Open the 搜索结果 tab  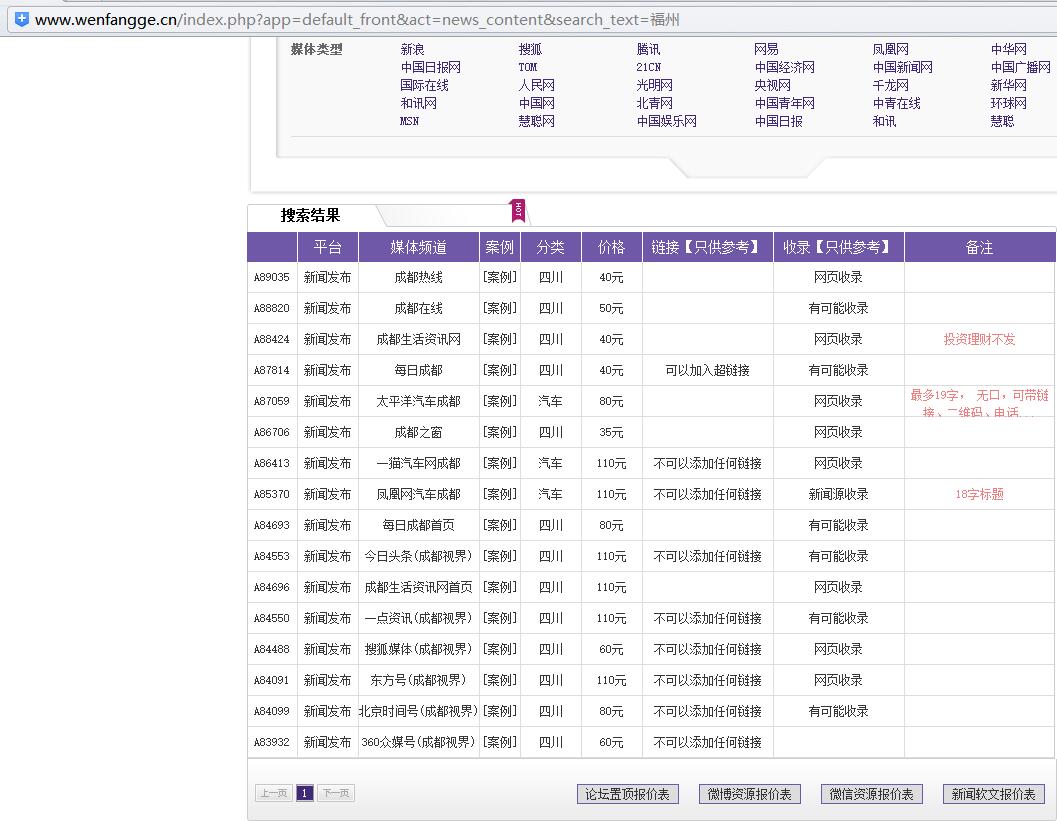[x=311, y=216]
